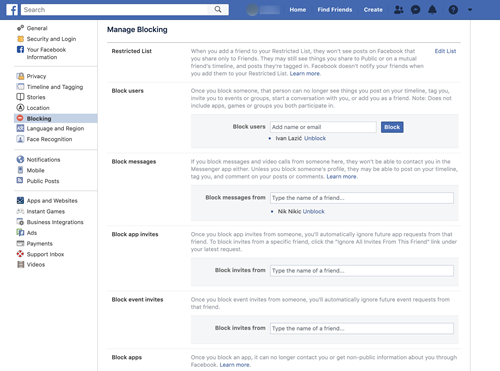
Task: Select Language and Region in the sidebar
Action: click(x=55, y=129)
